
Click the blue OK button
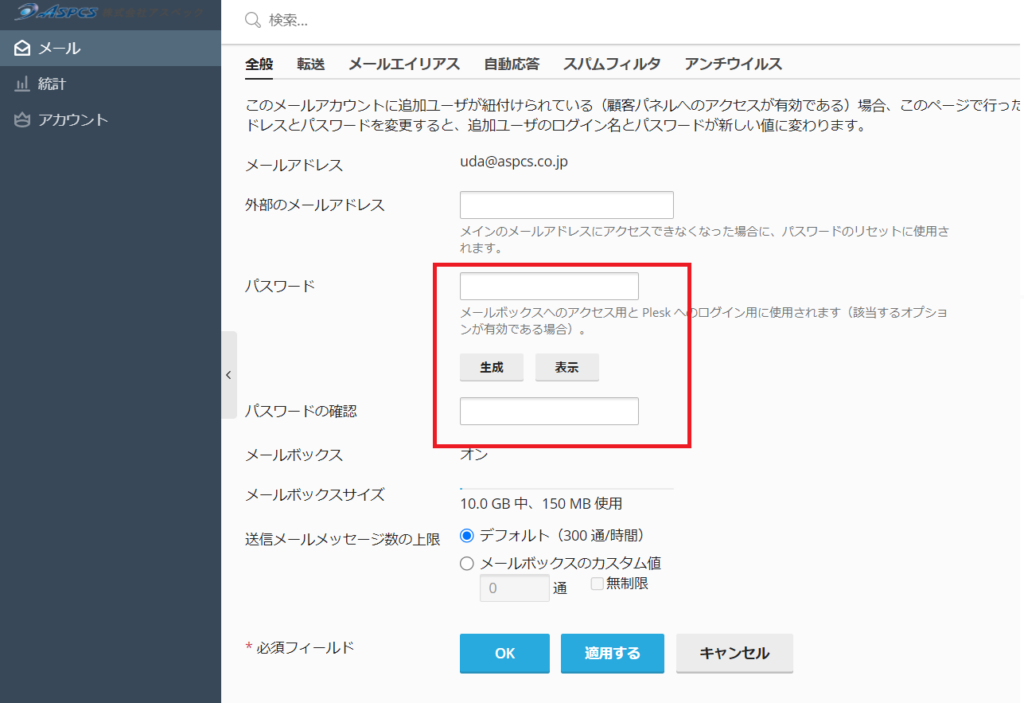(504, 653)
